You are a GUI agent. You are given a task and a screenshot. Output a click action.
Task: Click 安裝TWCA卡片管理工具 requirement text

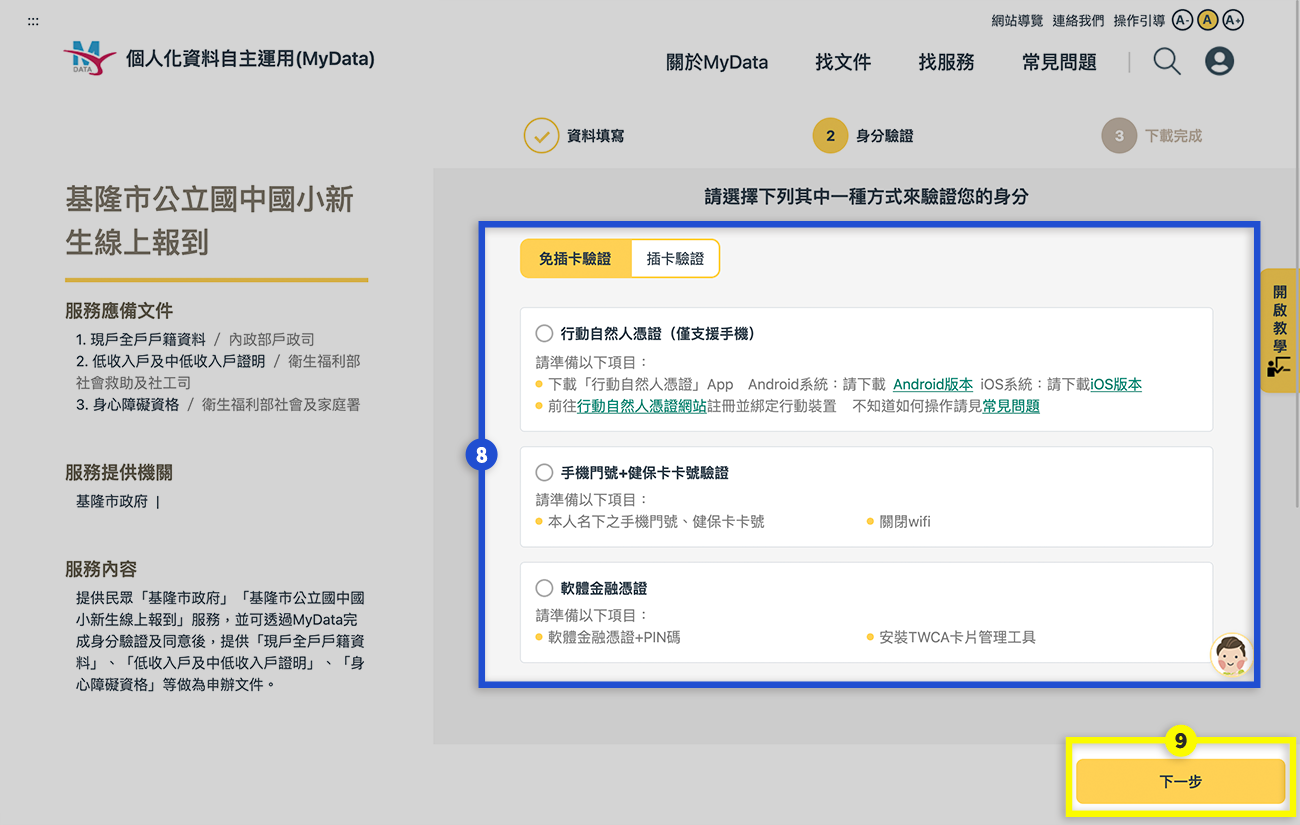pyautogui.click(x=957, y=637)
